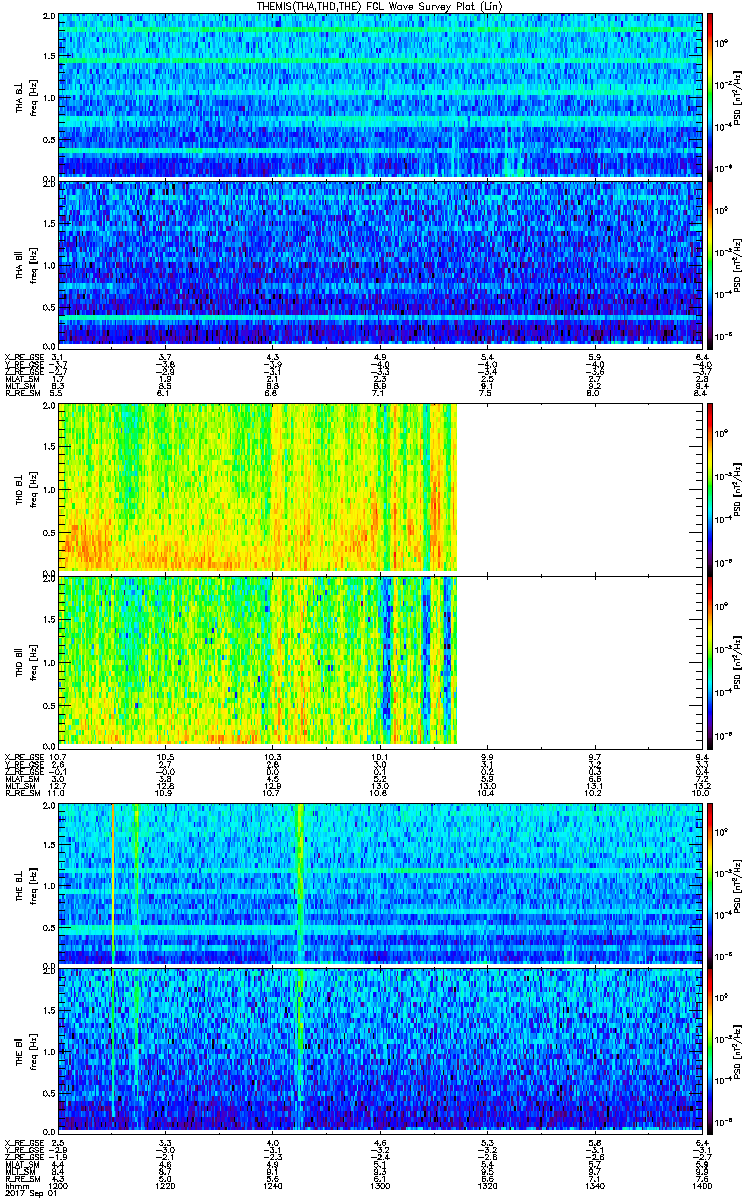Click the R_RE_SM row label under THD panels

21,793
